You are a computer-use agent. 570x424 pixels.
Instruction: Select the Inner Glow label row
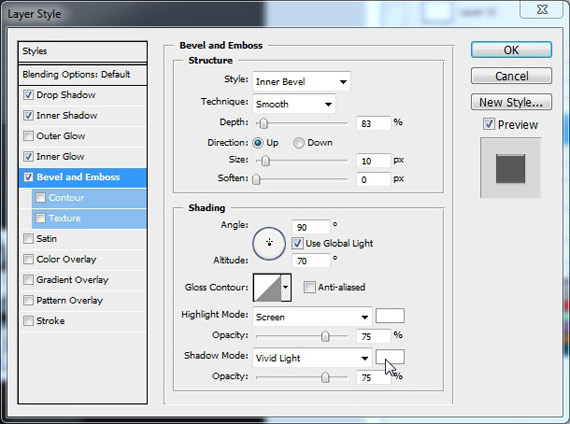click(x=83, y=157)
